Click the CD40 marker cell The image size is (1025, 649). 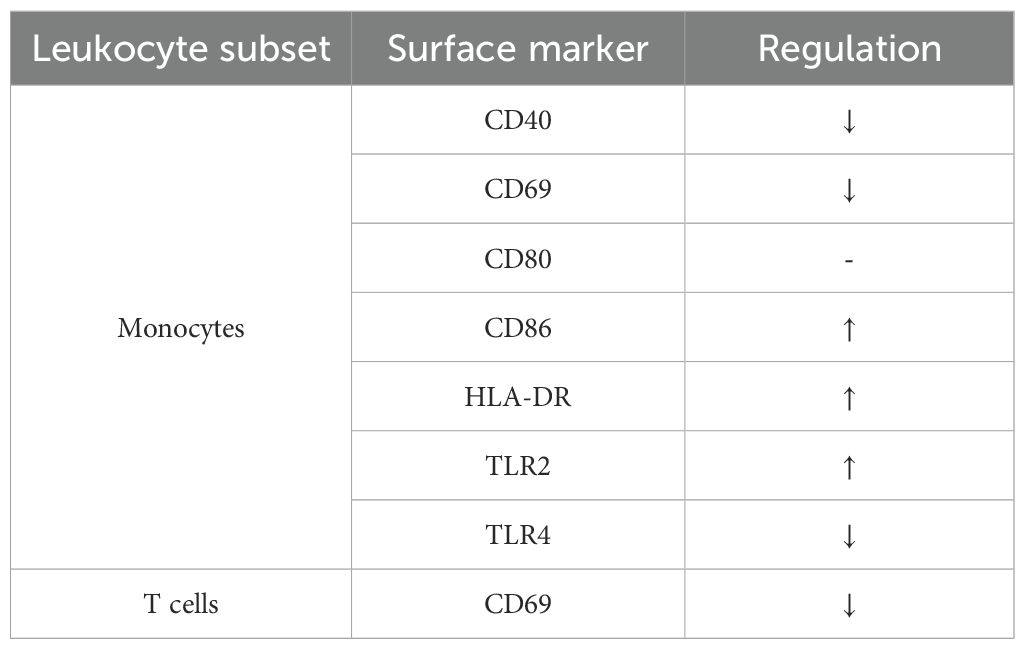pyautogui.click(x=517, y=120)
